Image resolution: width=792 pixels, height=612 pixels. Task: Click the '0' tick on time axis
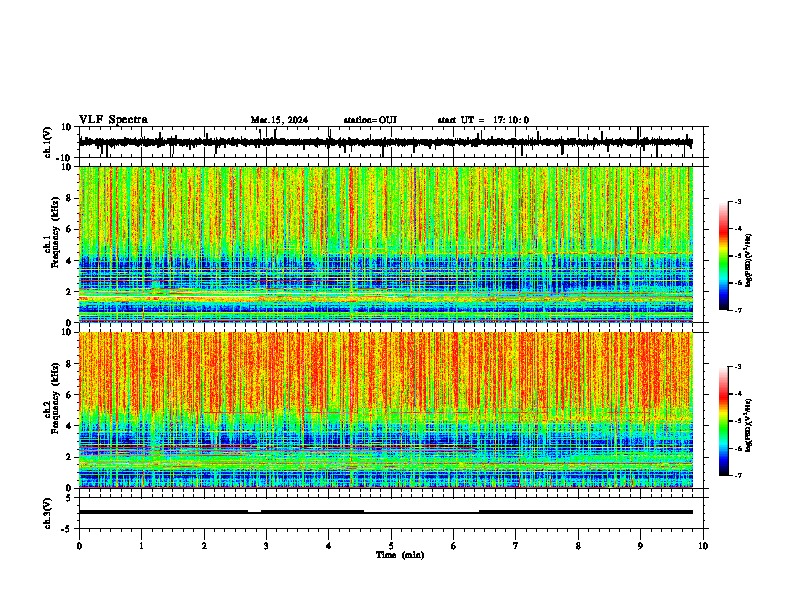pyautogui.click(x=79, y=546)
